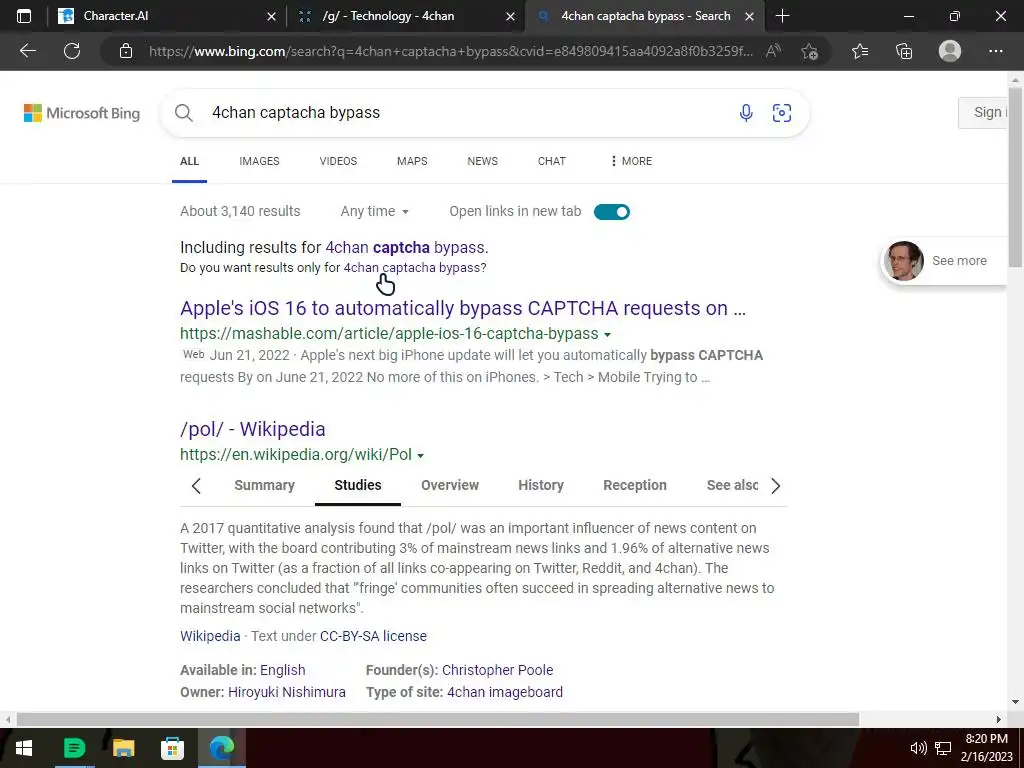Go to Microsoft Bing home logo
Screen dimensions: 1024x768
pyautogui.click(x=82, y=113)
